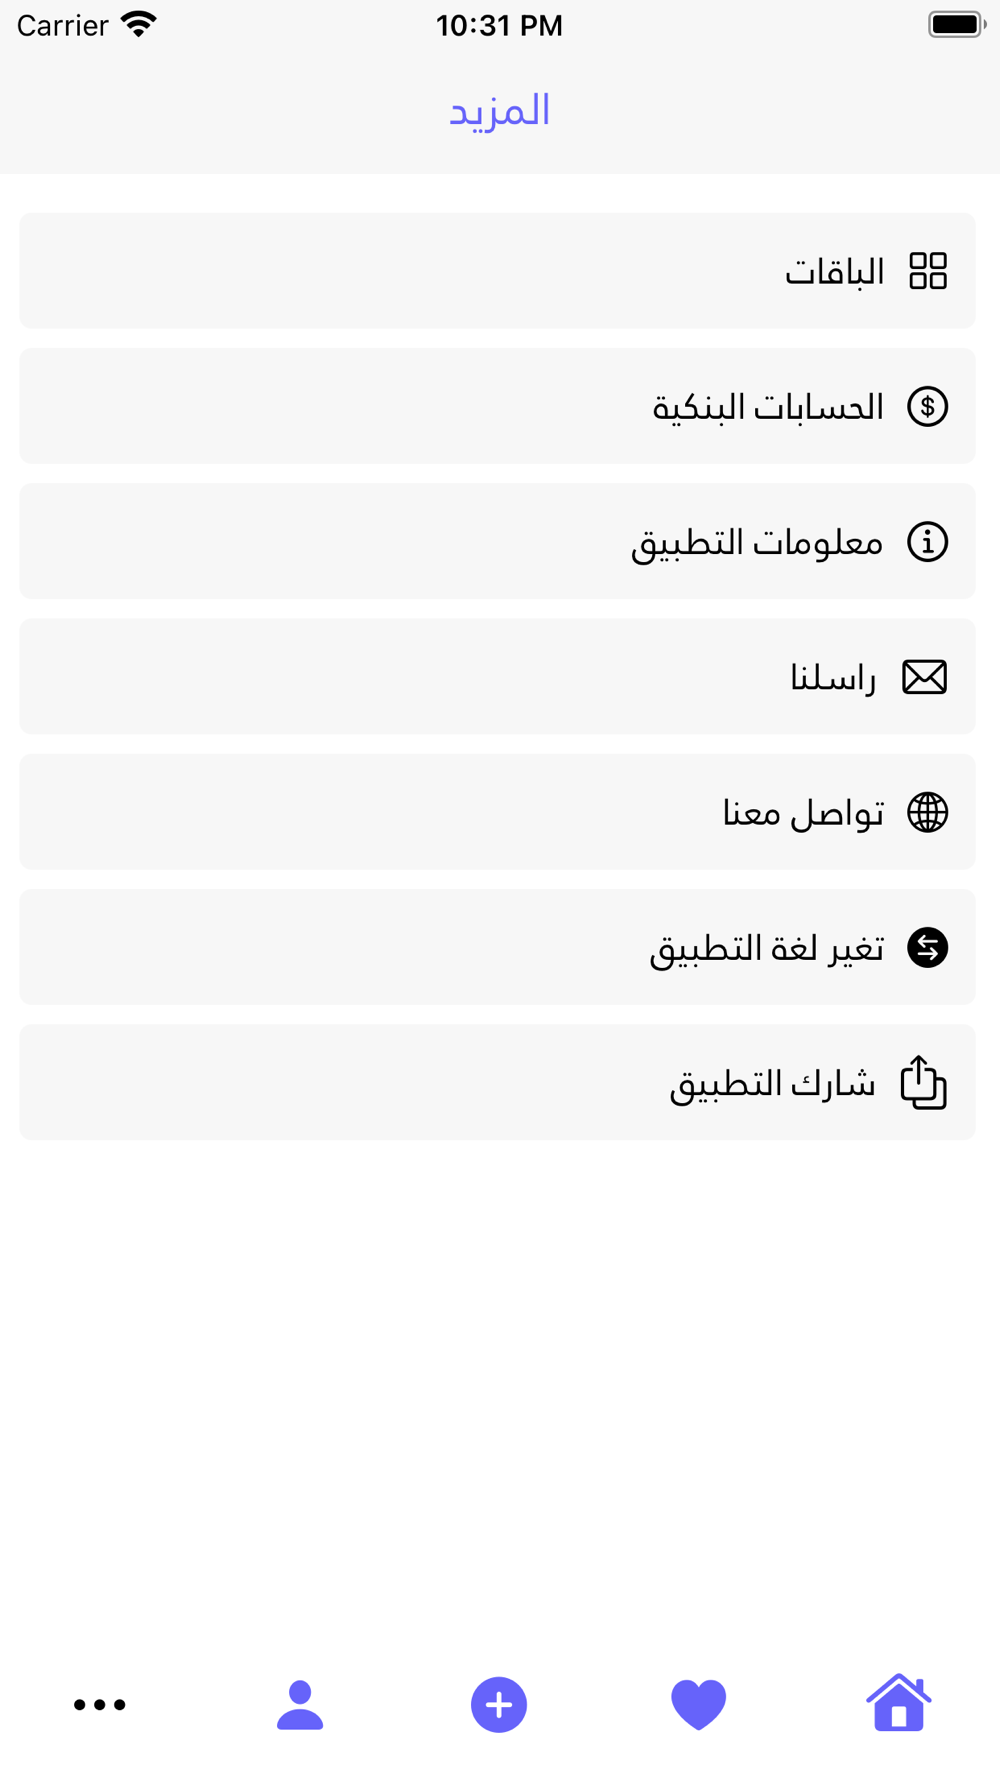
Task: Tap the المزيد page title
Action: (x=499, y=110)
